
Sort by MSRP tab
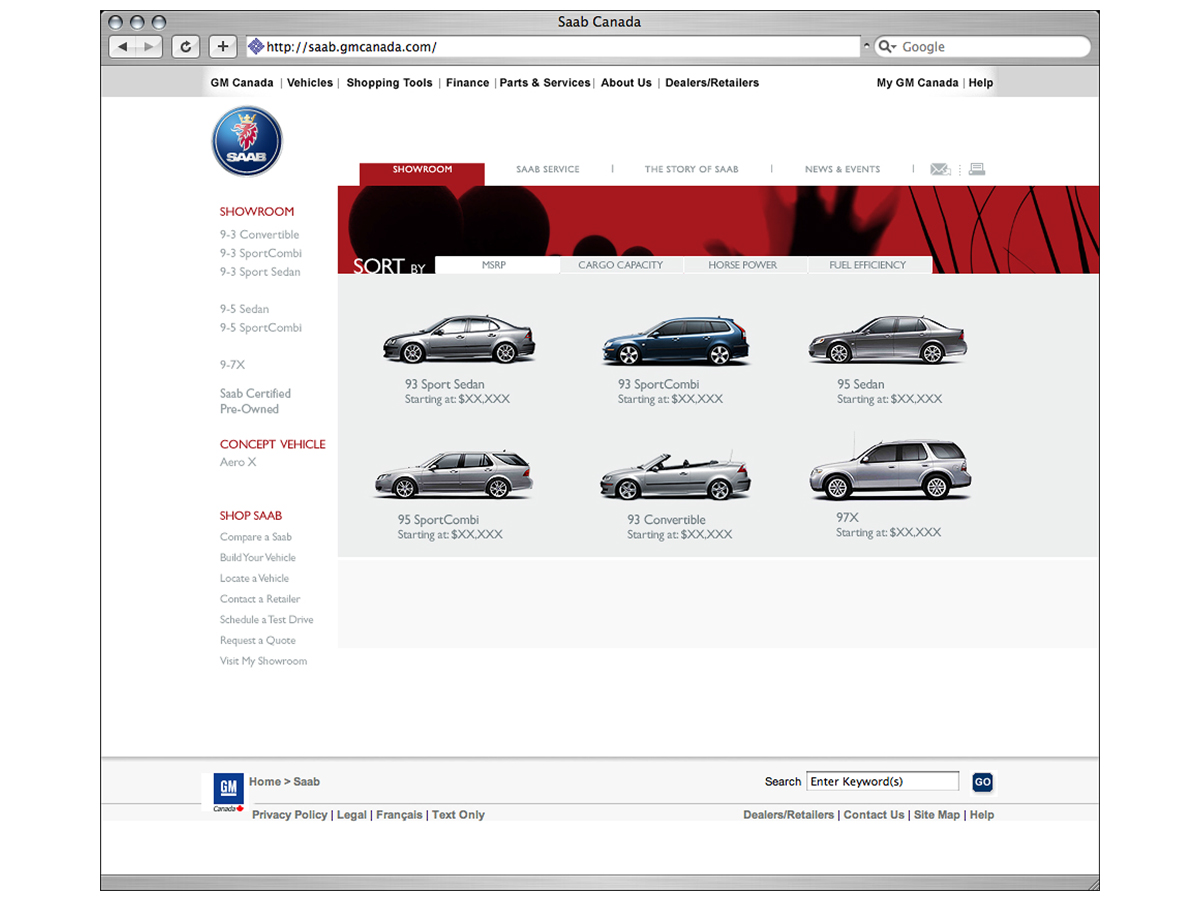point(497,265)
